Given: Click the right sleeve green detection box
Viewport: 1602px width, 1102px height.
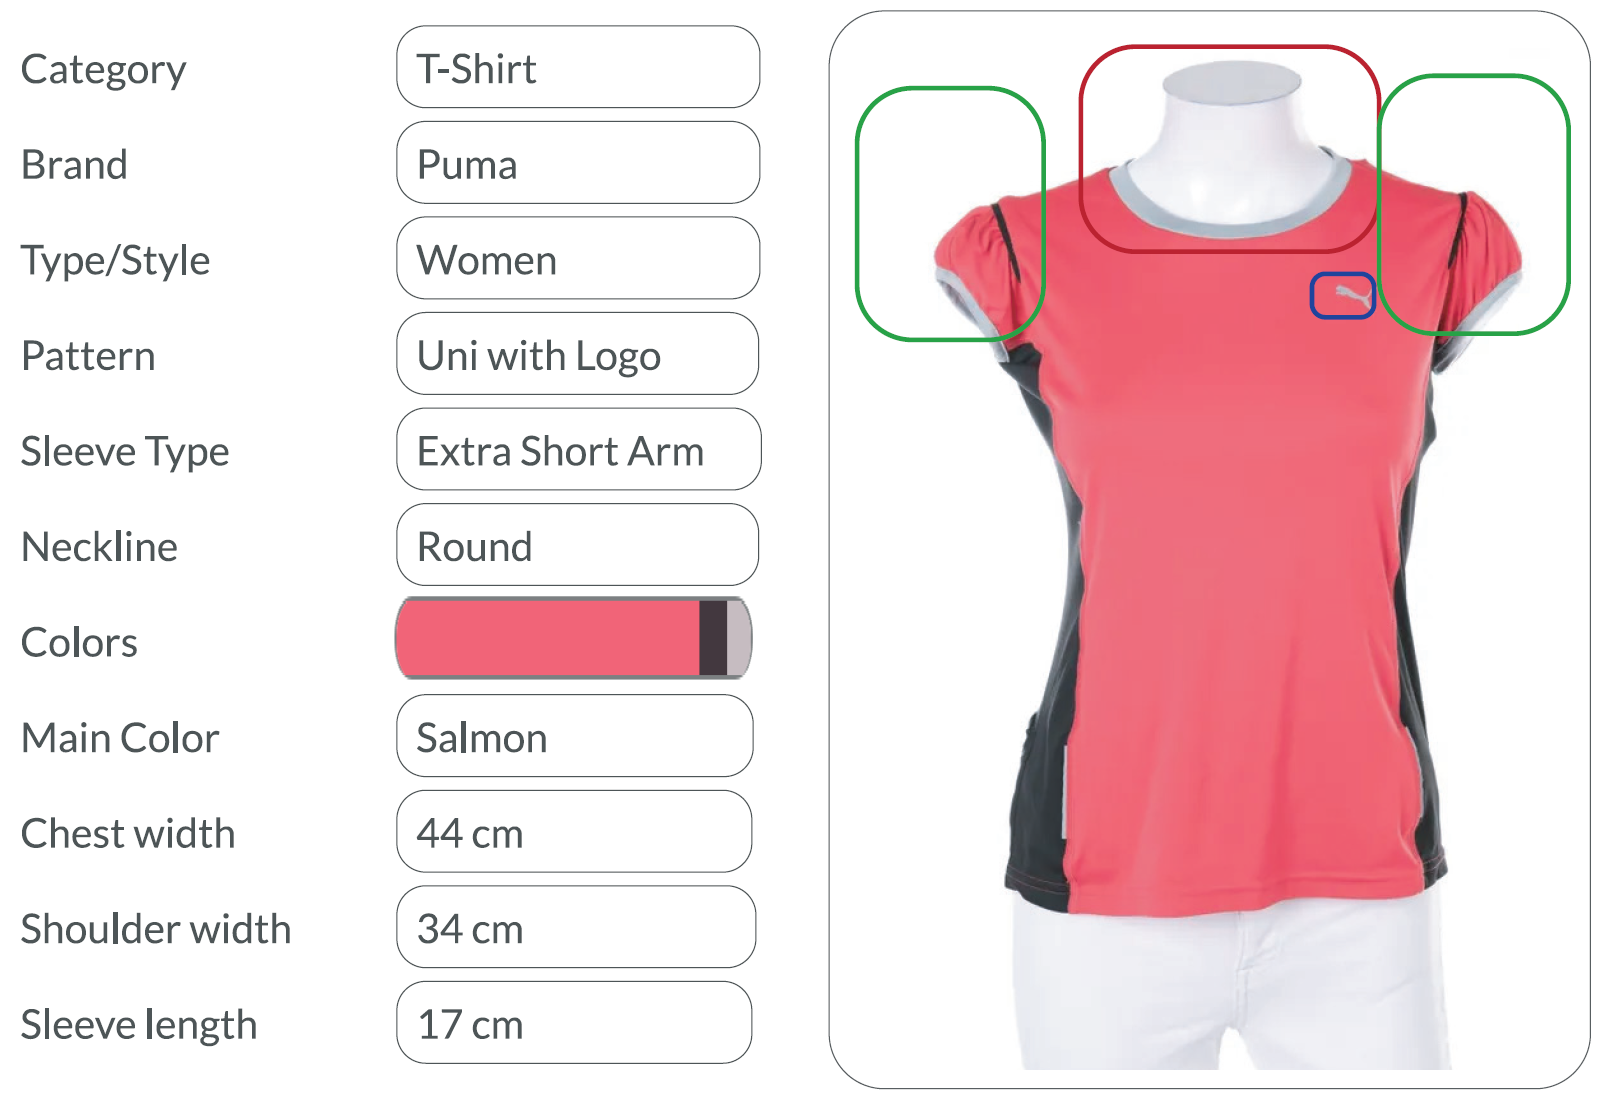Looking at the screenshot, I should [1474, 204].
